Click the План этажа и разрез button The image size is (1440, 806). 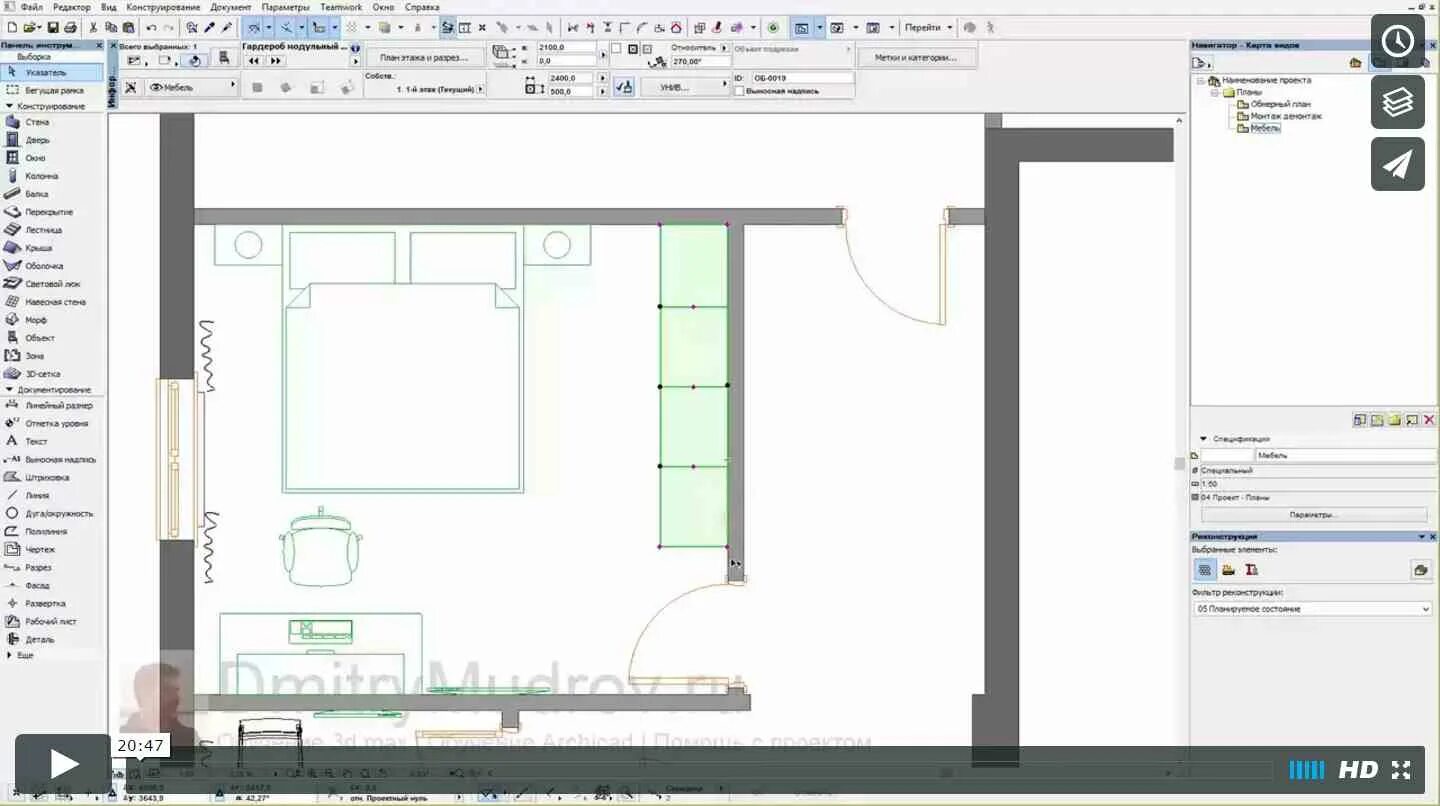click(x=424, y=58)
